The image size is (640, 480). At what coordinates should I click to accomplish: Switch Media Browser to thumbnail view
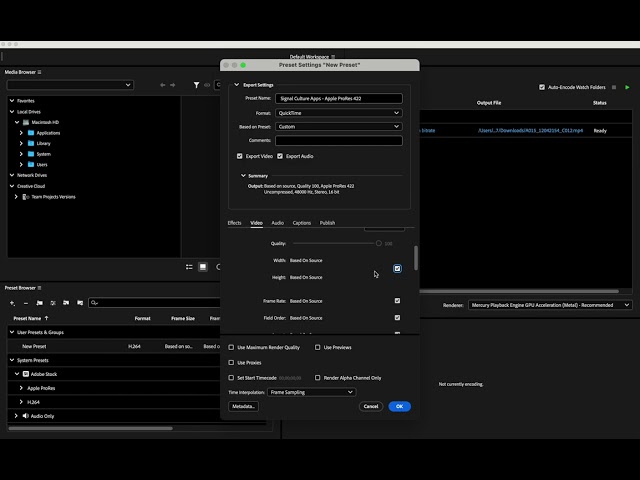coord(203,267)
